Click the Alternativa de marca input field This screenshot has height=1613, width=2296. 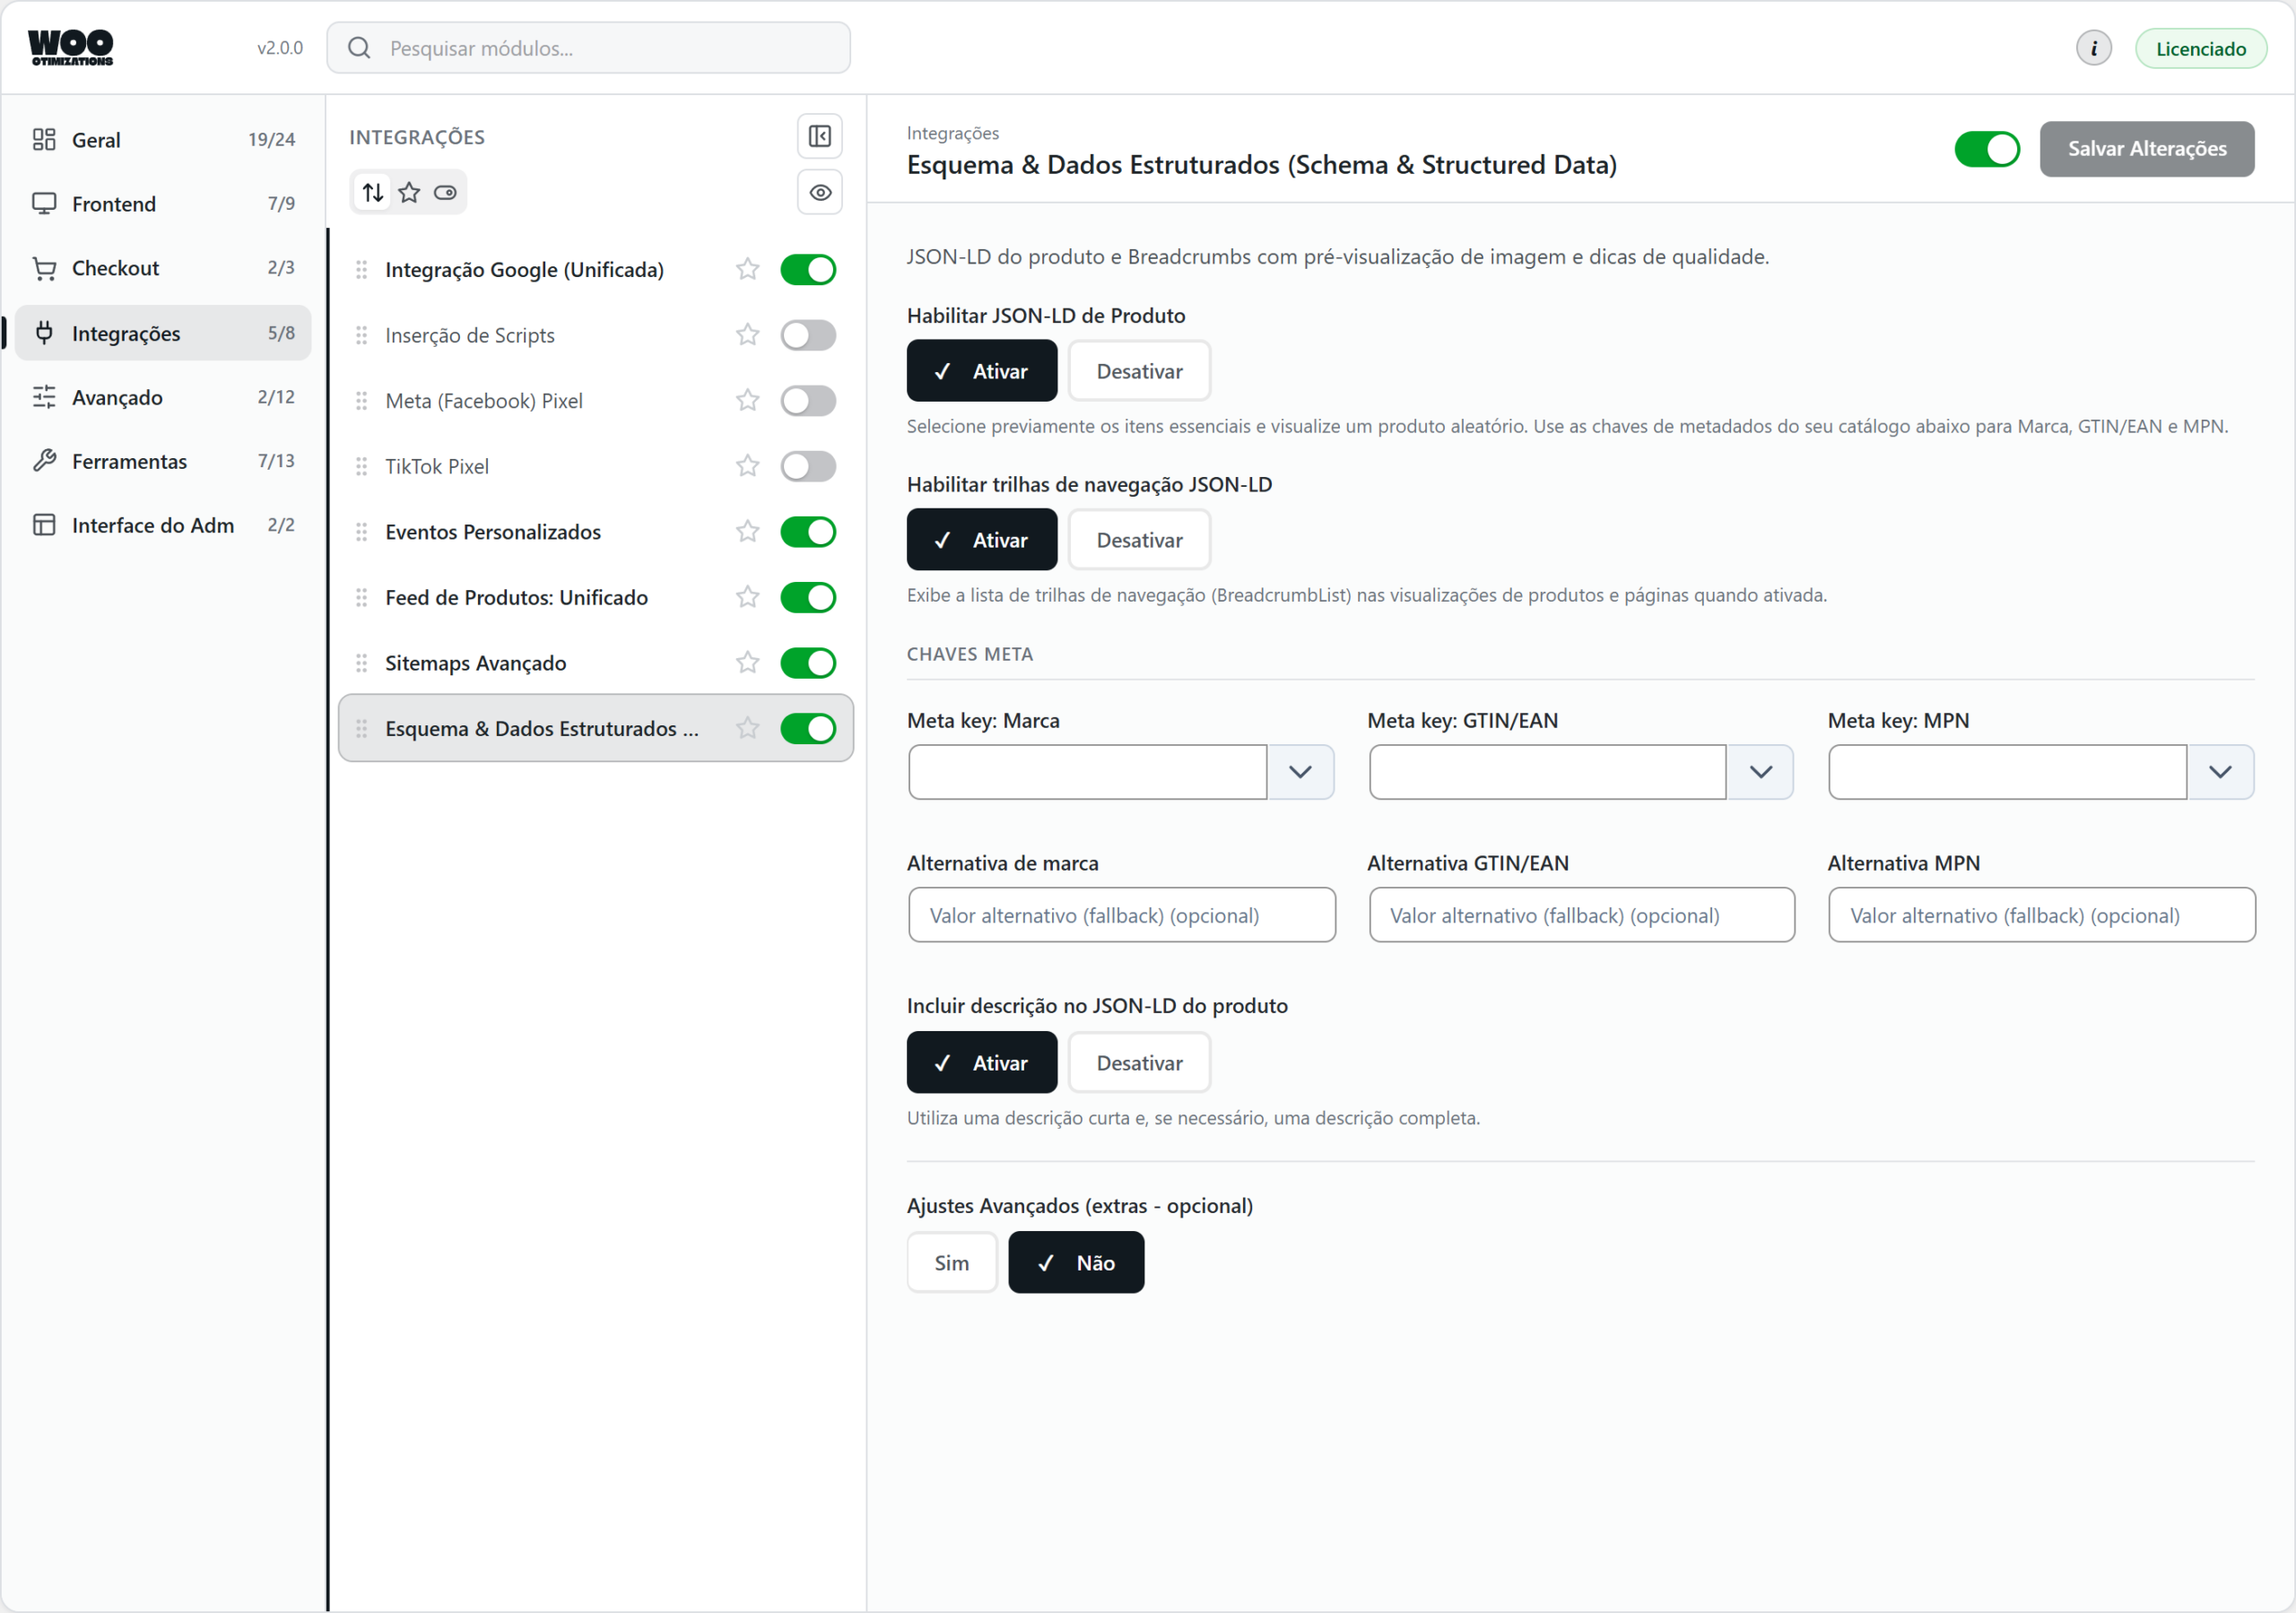(x=1122, y=915)
